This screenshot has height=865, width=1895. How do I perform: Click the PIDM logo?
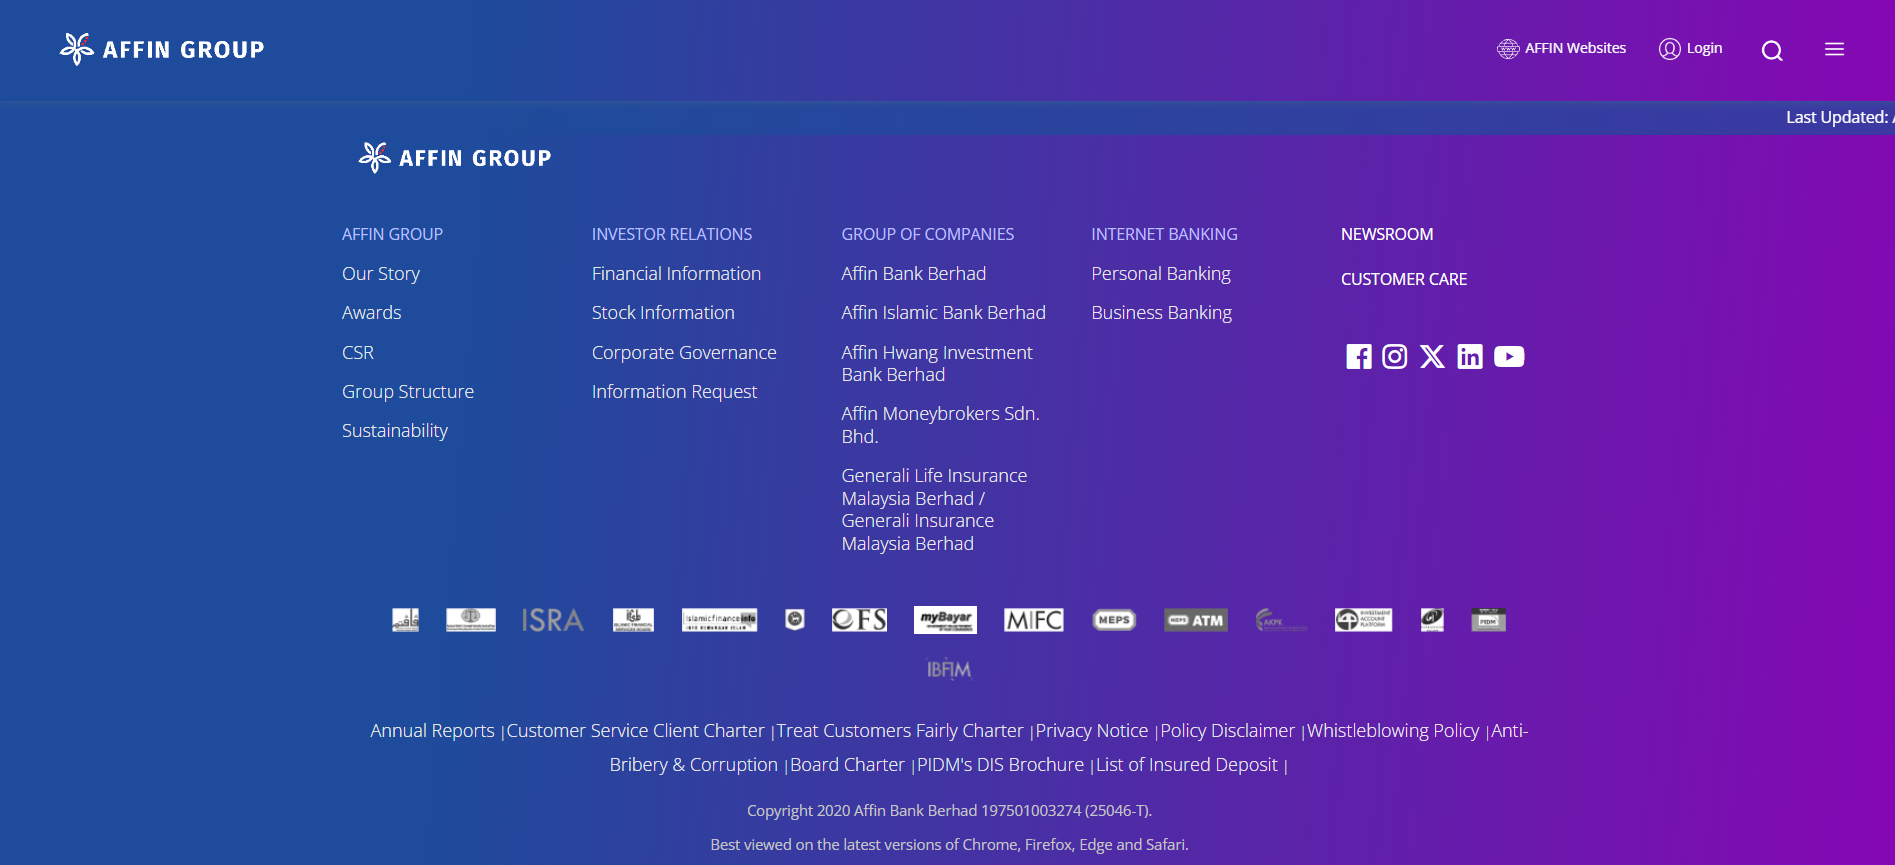pyautogui.click(x=1488, y=620)
